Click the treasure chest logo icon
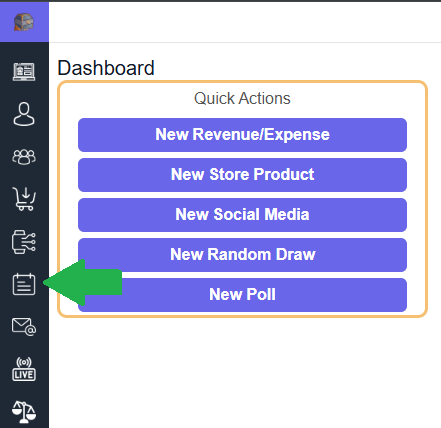 24,22
